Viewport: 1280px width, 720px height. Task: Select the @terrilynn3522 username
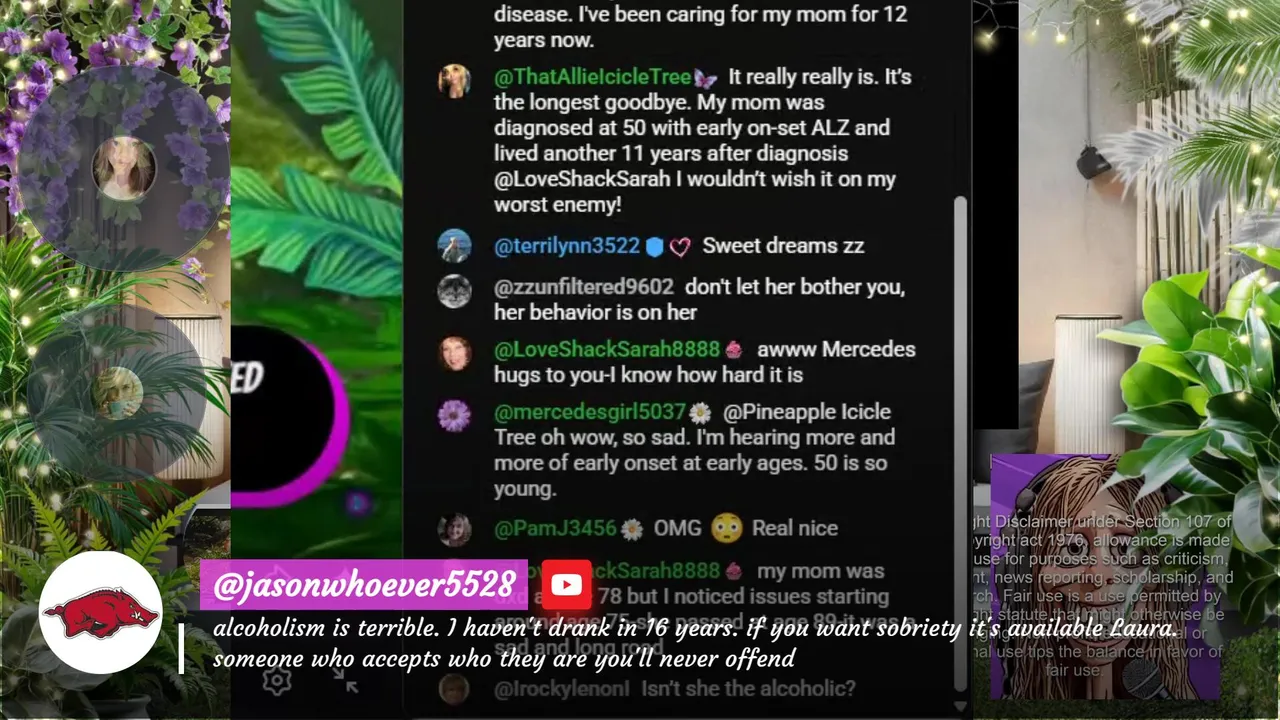(567, 246)
